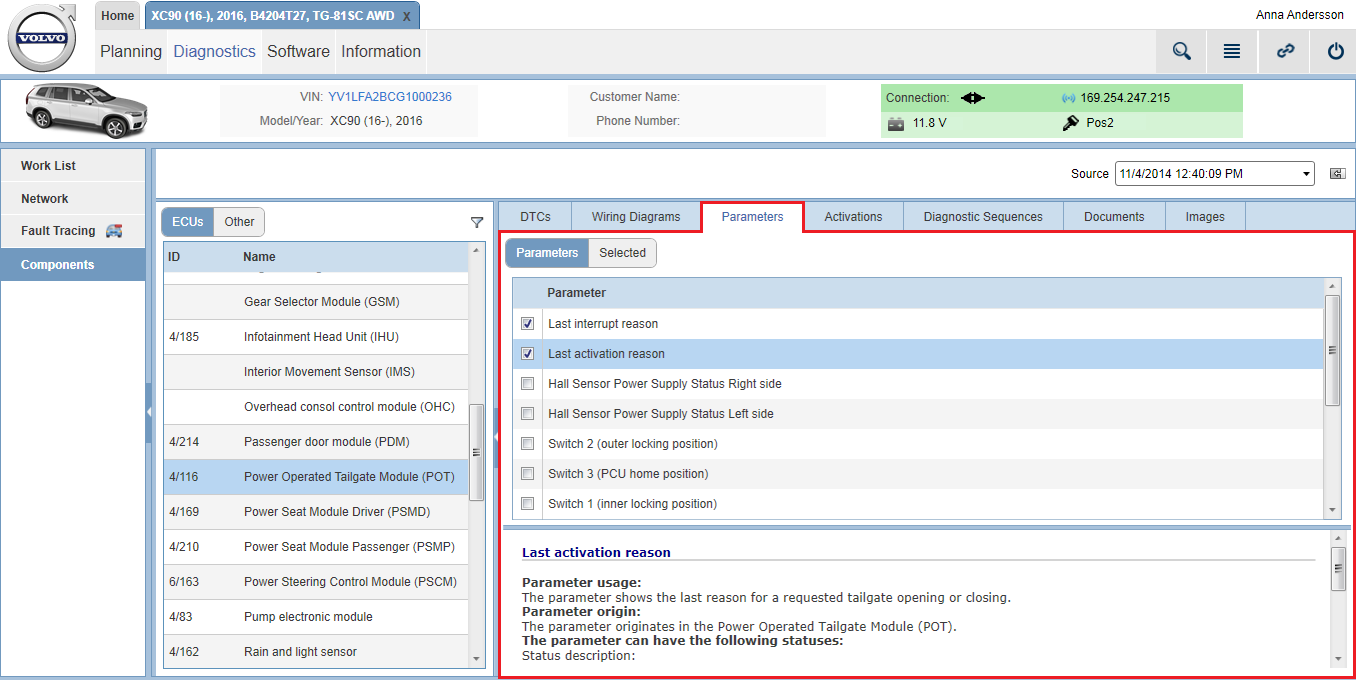Check Hall Sensor Power Supply Right side

[528, 384]
